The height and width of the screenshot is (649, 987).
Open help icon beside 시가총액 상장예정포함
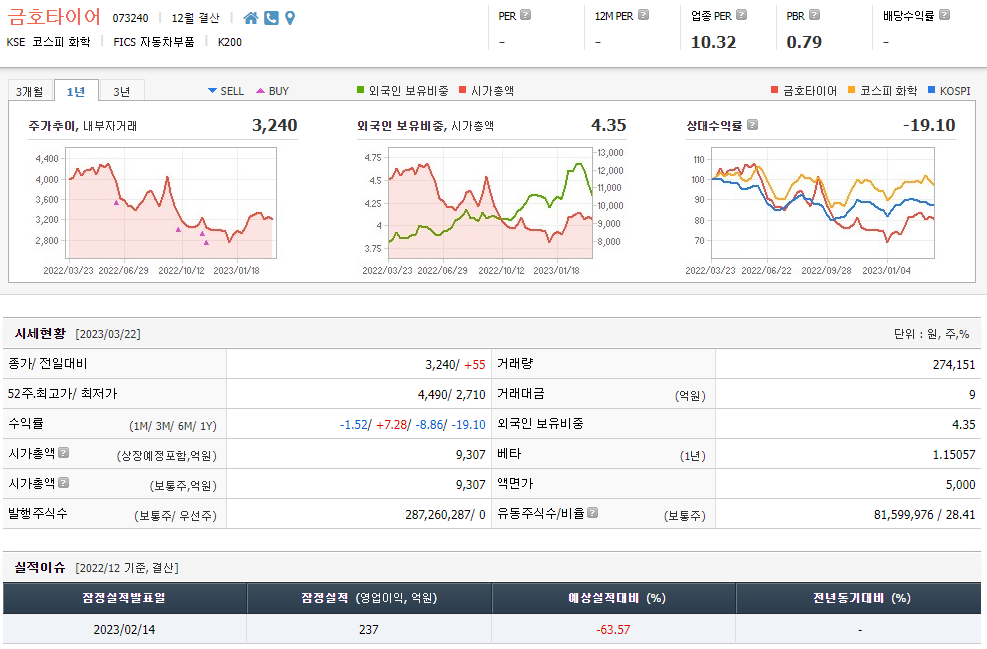point(64,453)
